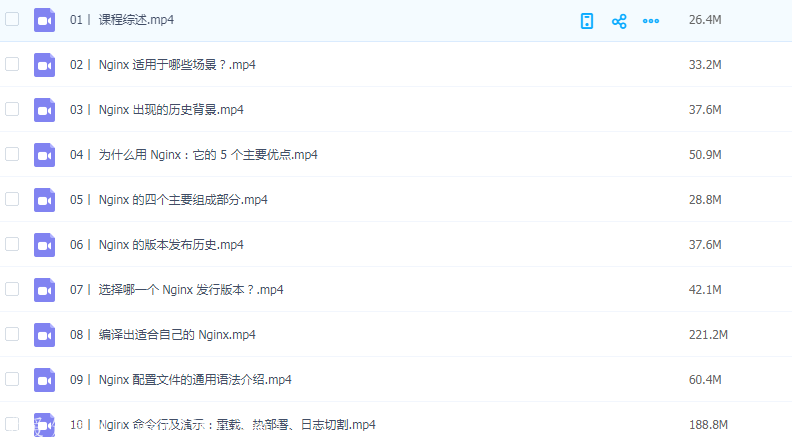The image size is (792, 443).
Task: Select checkbox of 02 Nginx 适用于哪些场景
Action: [x=12, y=64]
